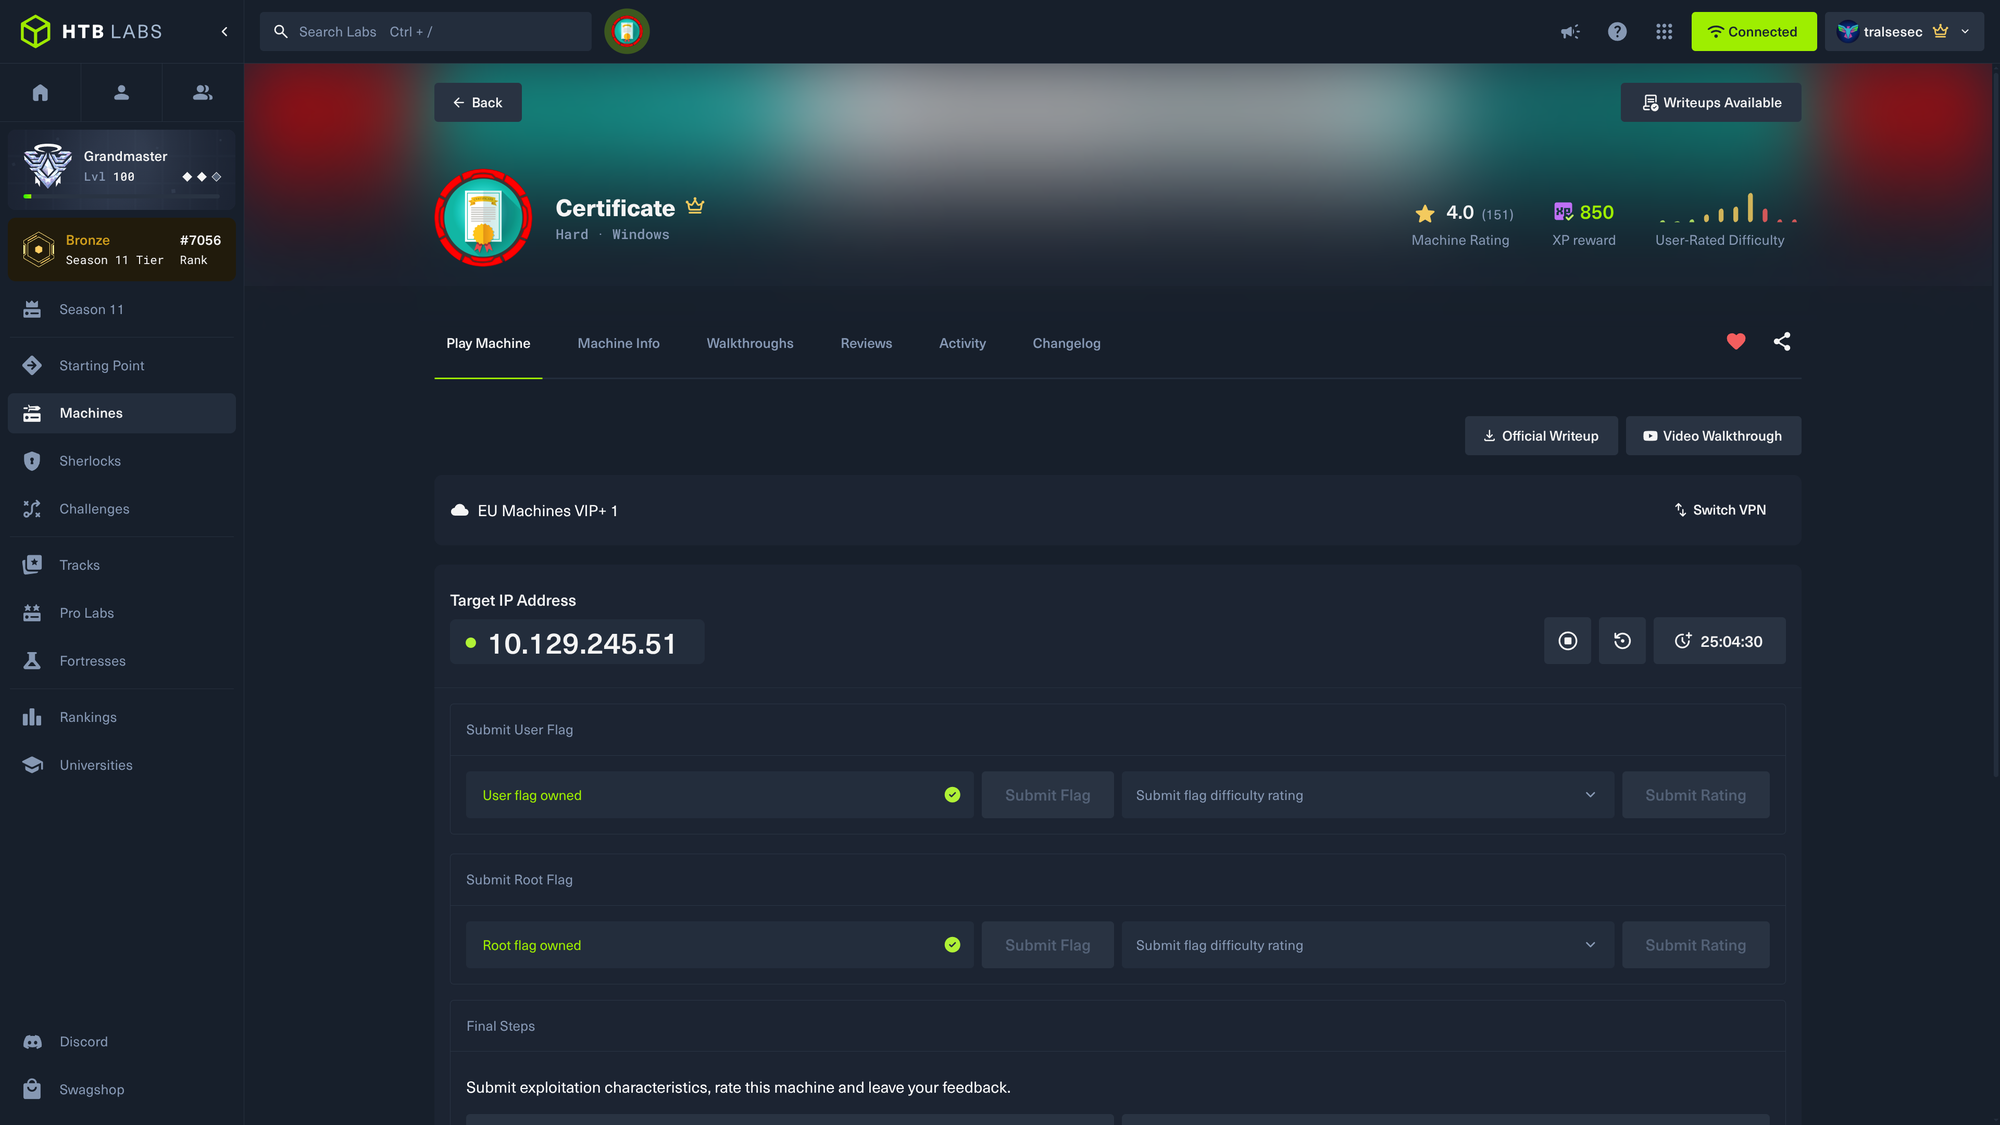Click the green checkmark in User flag field
The height and width of the screenshot is (1125, 2000).
coord(952,795)
